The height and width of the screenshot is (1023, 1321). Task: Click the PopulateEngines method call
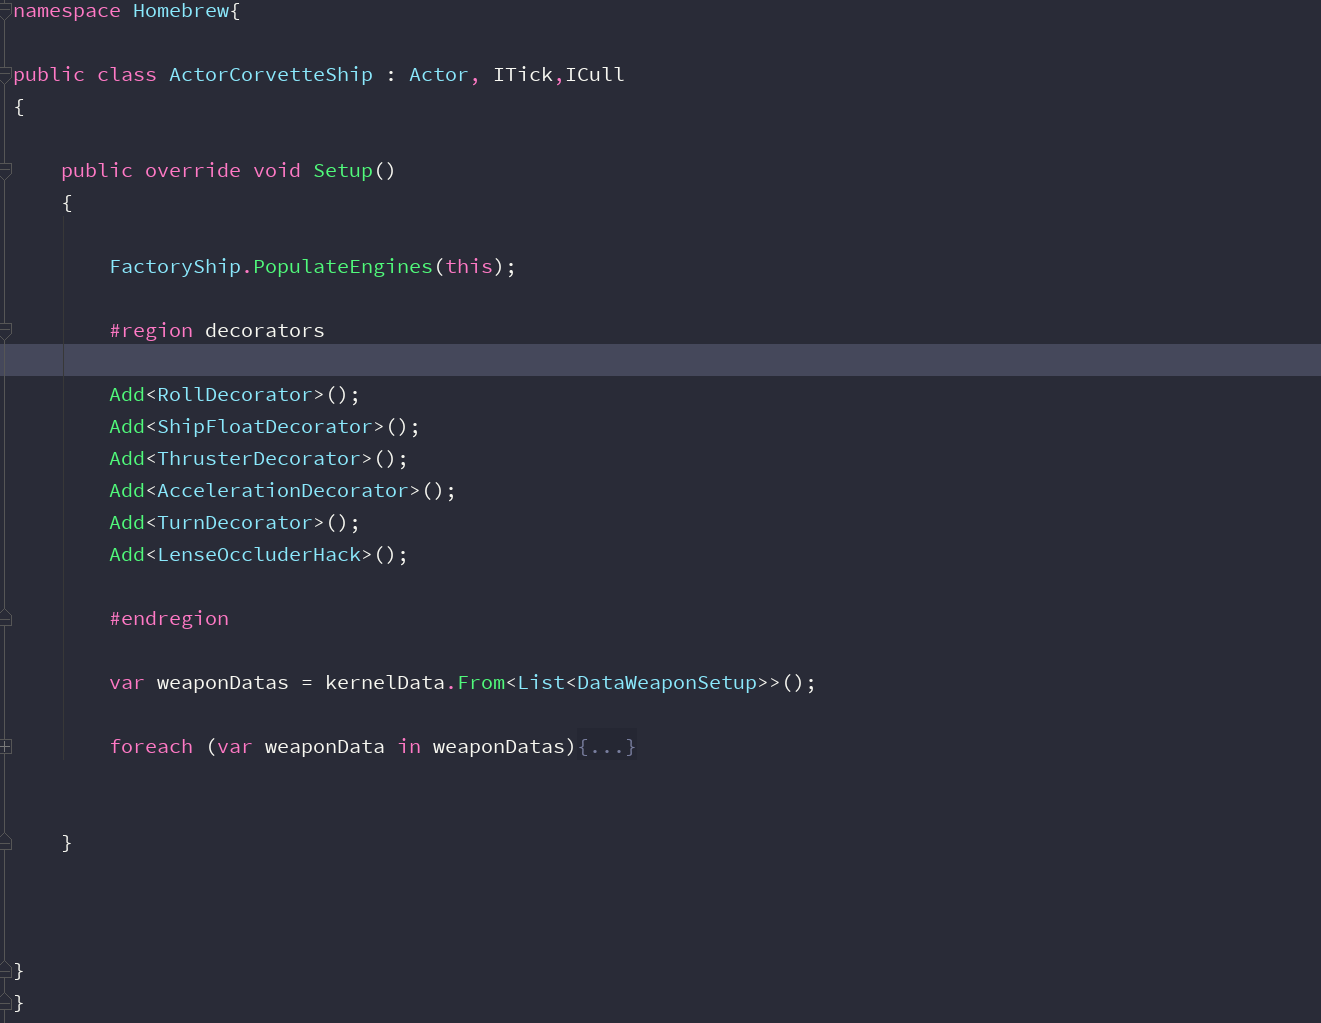click(342, 265)
